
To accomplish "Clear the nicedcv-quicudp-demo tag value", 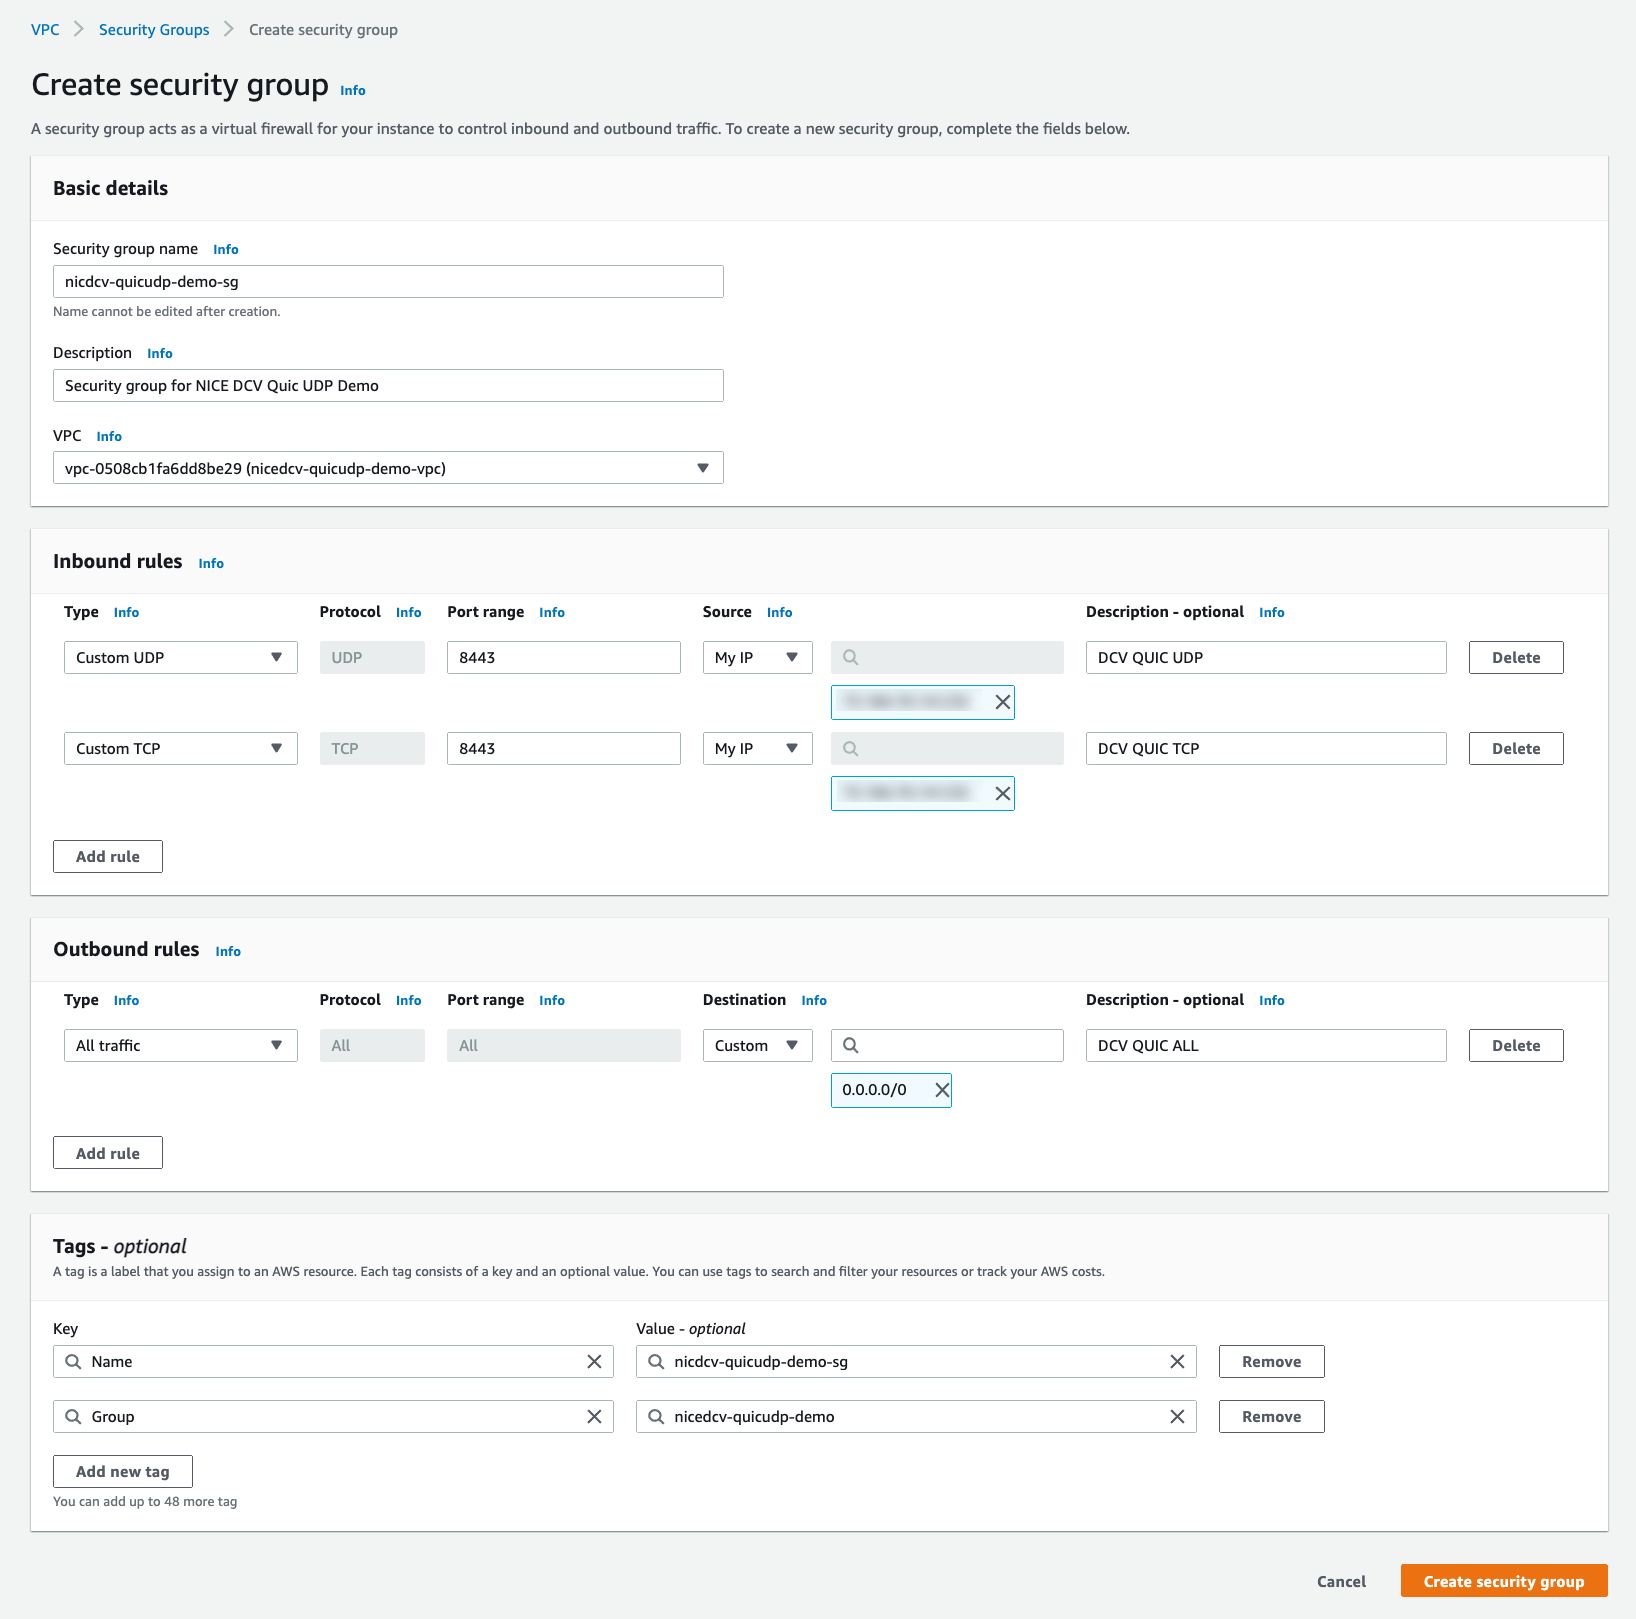I will tap(1177, 1417).
